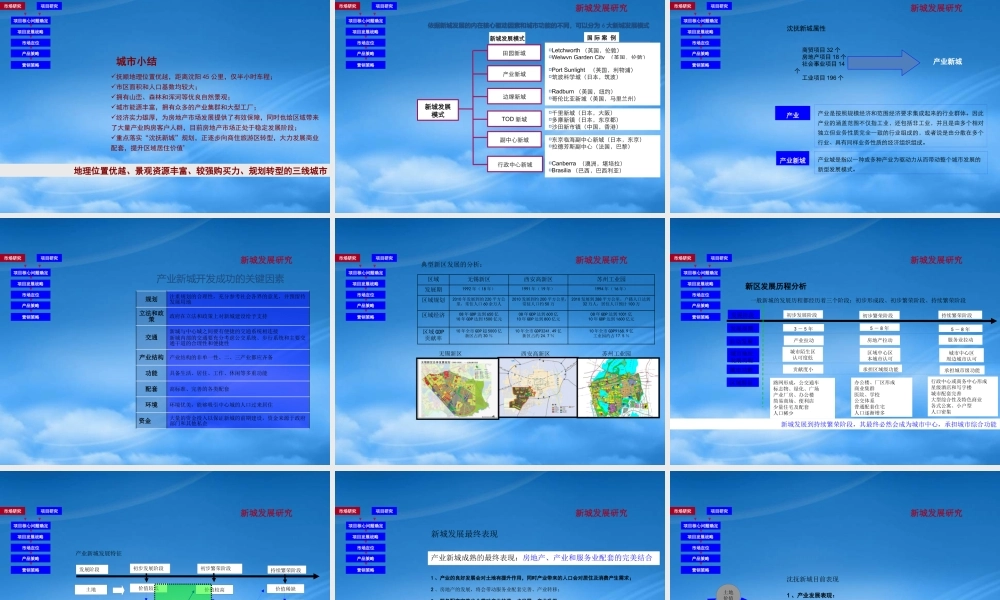Image resolution: width=1000 pixels, height=600 pixels.
Task: Select the central 新城发展模式 box
Action: tap(438, 110)
